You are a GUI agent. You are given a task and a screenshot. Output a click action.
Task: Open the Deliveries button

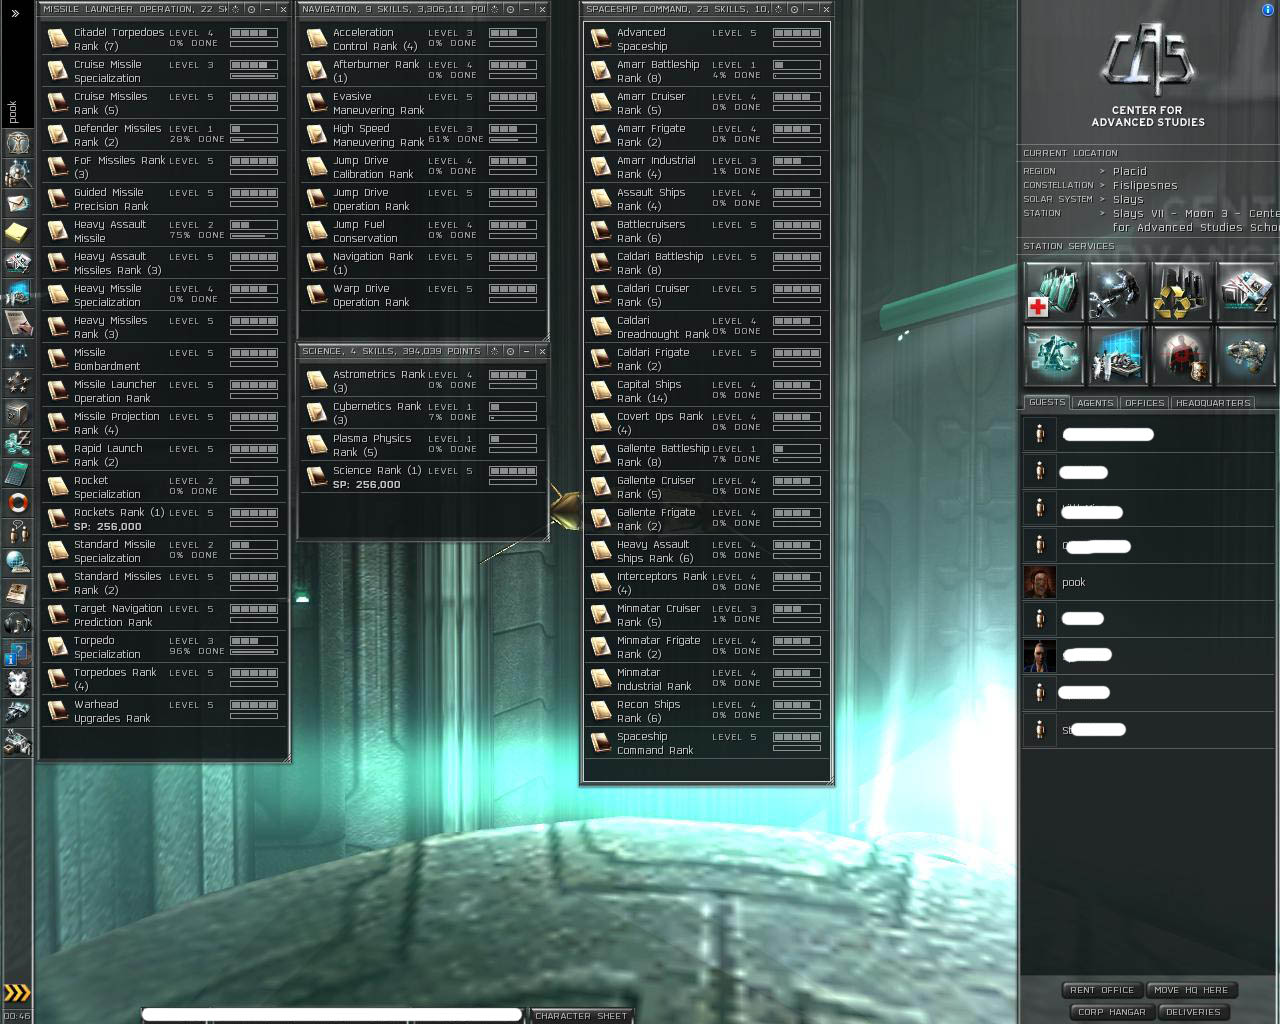click(x=1193, y=1012)
